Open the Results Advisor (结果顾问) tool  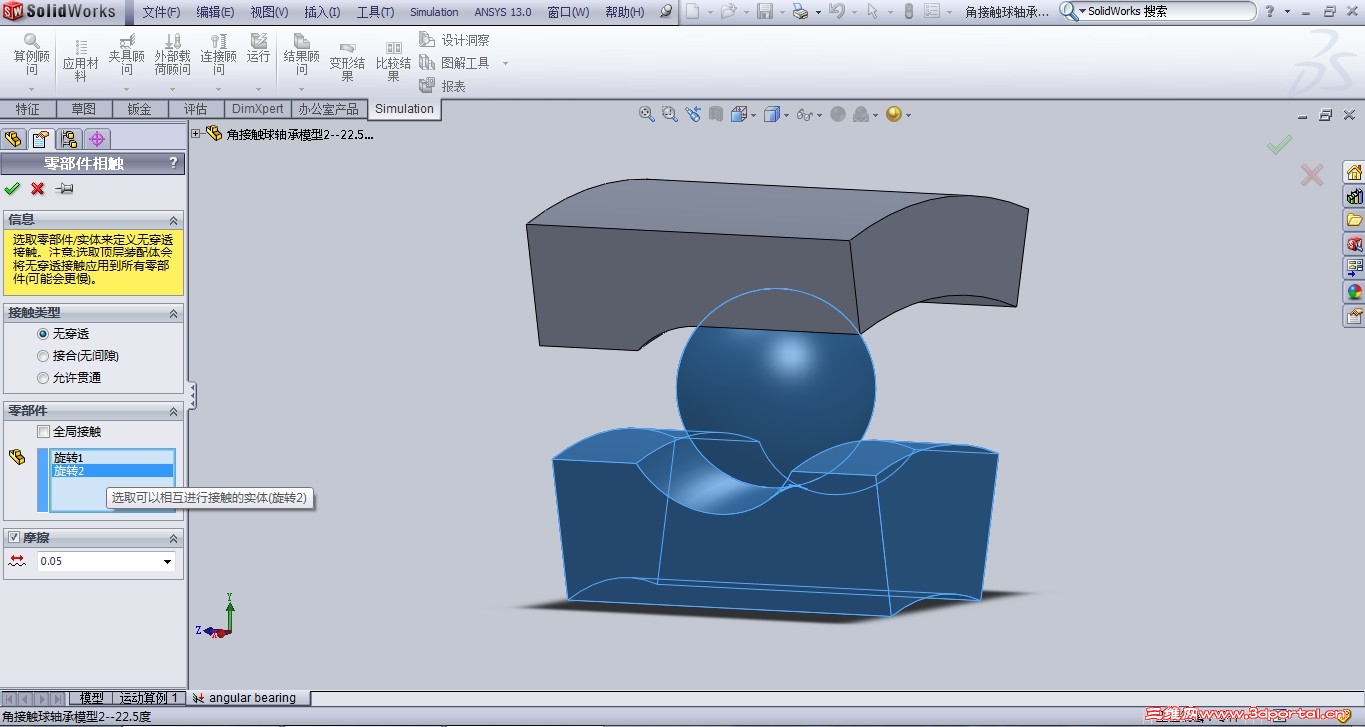click(x=301, y=55)
